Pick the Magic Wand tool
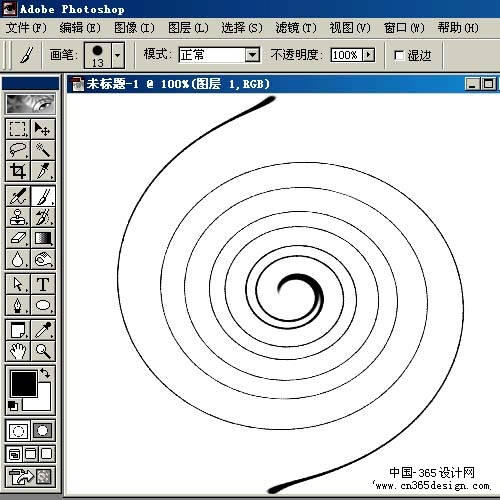This screenshot has height=500, width=500. (43, 150)
